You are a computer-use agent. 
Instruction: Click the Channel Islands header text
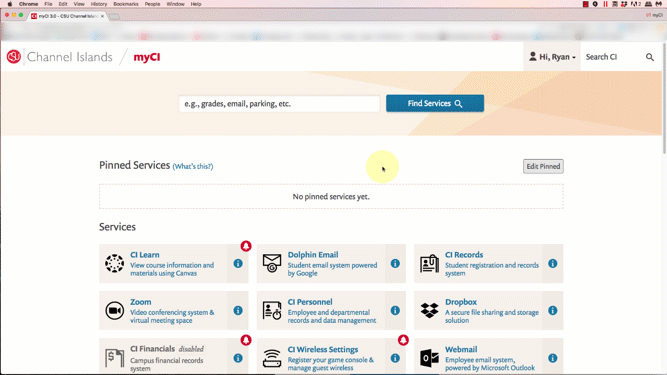point(70,57)
